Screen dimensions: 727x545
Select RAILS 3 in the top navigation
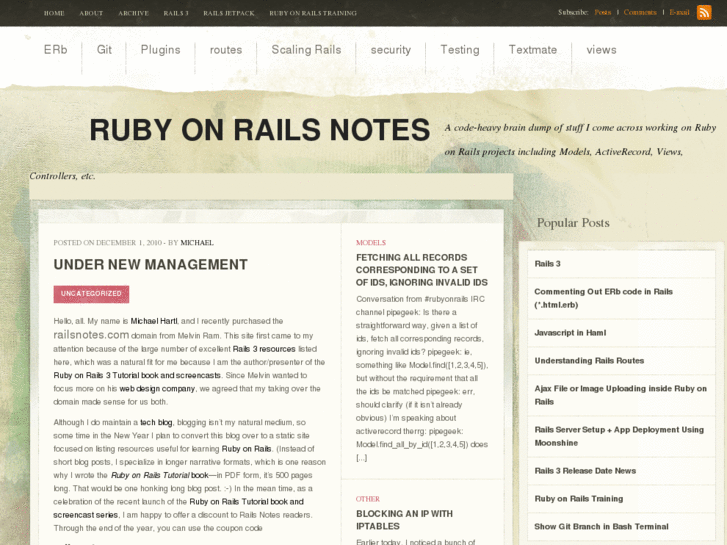pos(176,13)
